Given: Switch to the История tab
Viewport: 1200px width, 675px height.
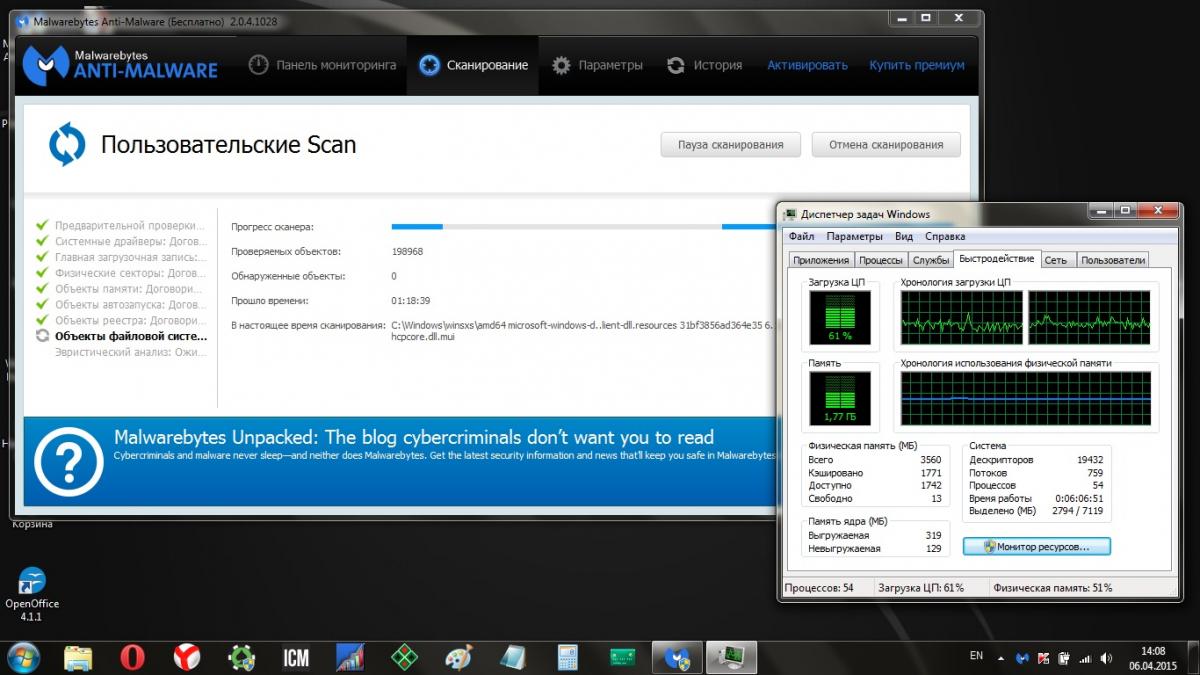Looking at the screenshot, I should tap(705, 65).
